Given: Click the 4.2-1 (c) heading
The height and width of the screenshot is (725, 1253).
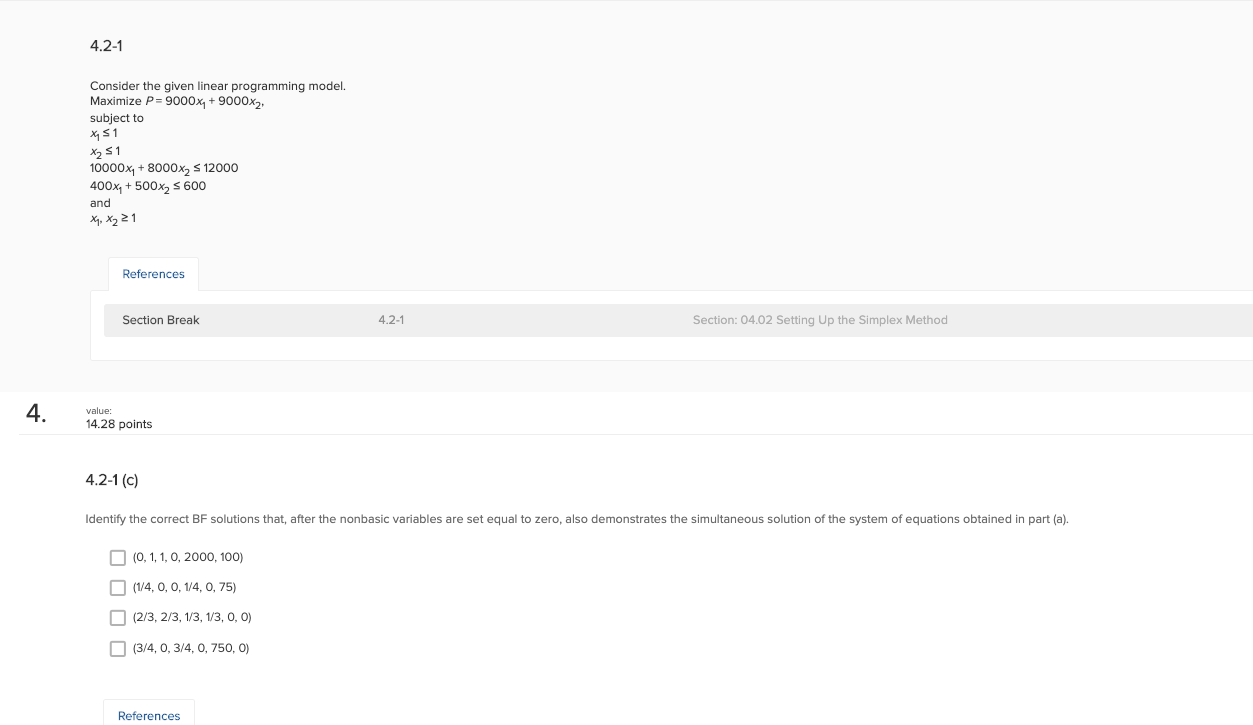Looking at the screenshot, I should click(112, 480).
